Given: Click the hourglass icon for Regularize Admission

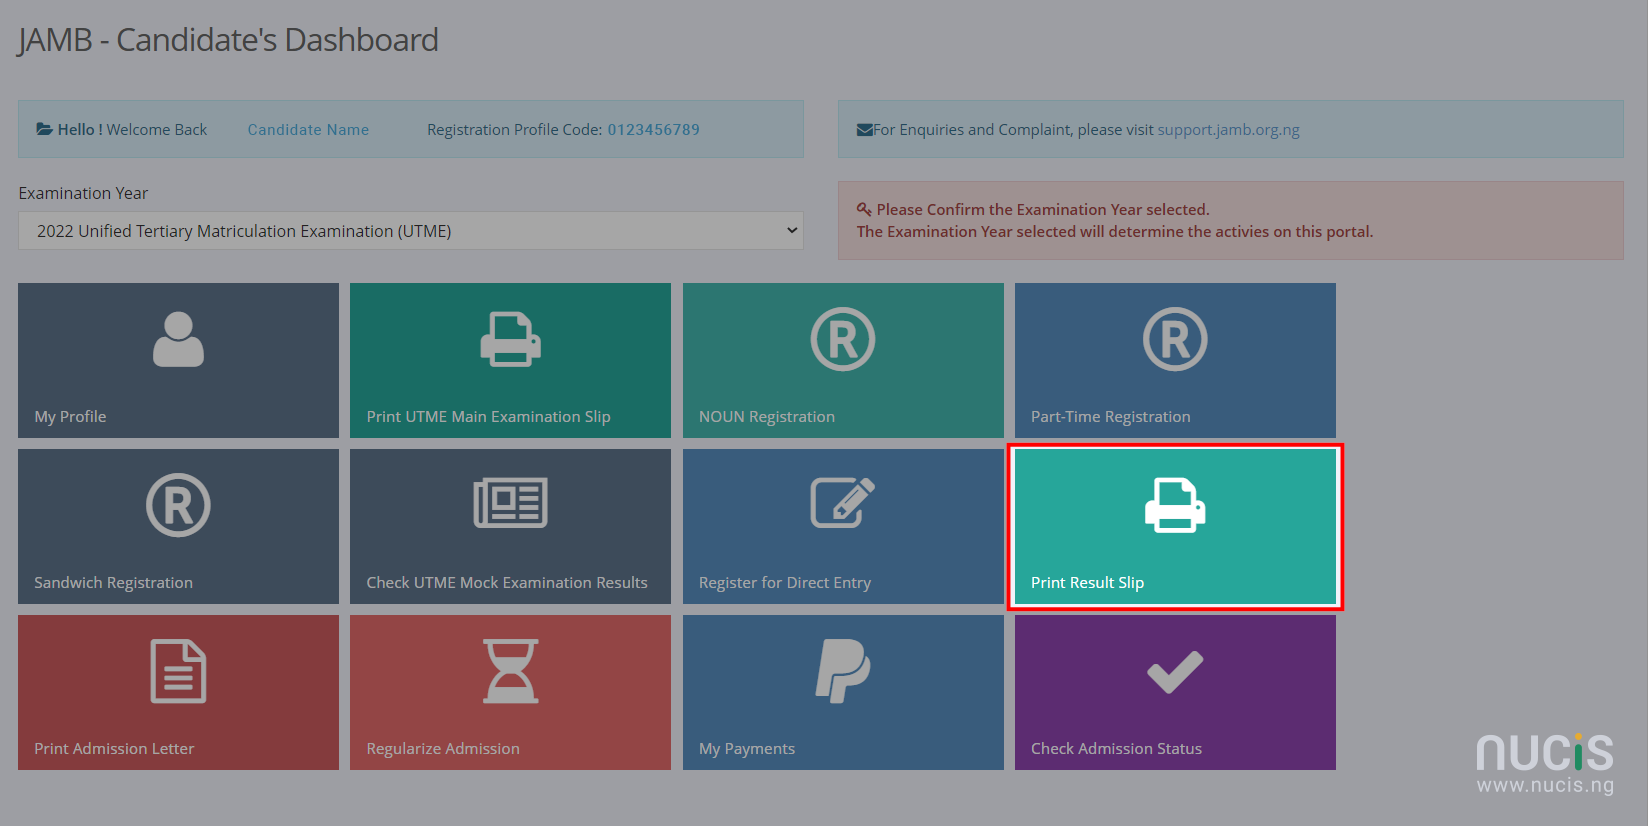Looking at the screenshot, I should pyautogui.click(x=510, y=671).
